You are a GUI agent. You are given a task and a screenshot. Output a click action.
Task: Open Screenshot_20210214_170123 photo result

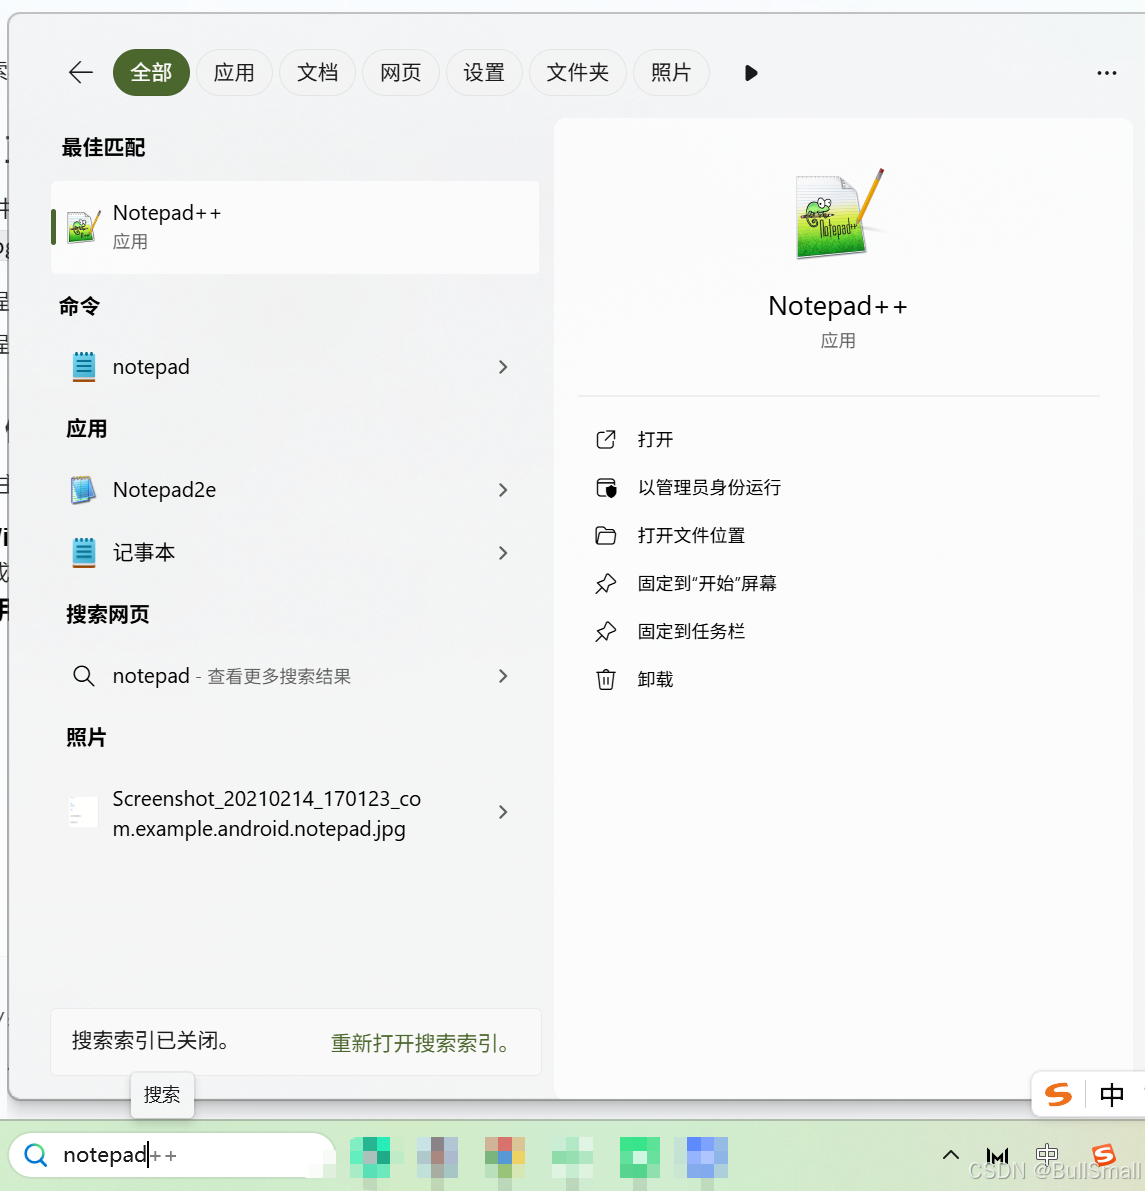(295, 813)
